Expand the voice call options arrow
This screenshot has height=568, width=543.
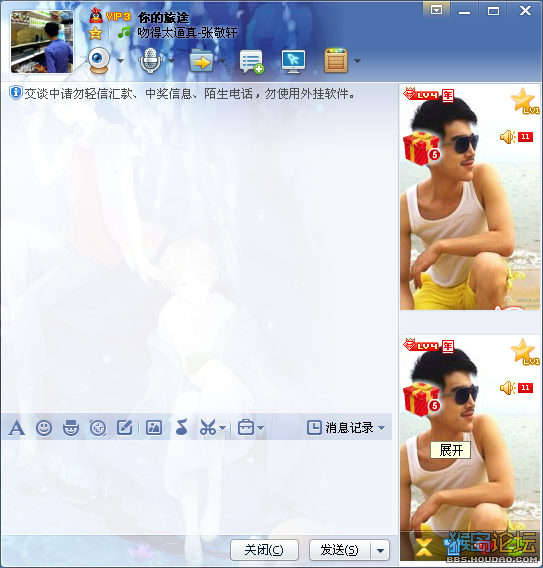point(171,61)
